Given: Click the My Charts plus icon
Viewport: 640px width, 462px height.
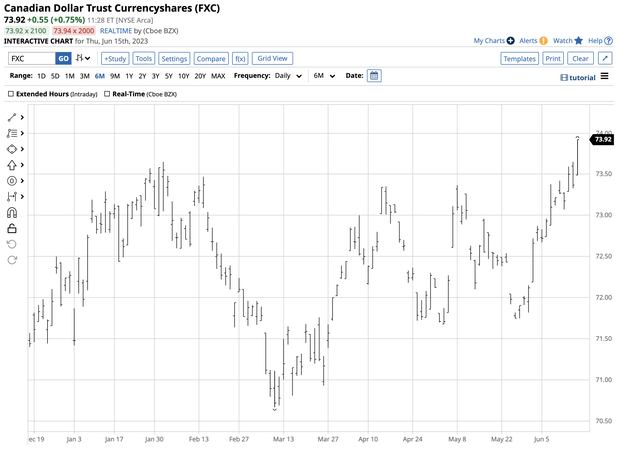Looking at the screenshot, I should [x=511, y=41].
